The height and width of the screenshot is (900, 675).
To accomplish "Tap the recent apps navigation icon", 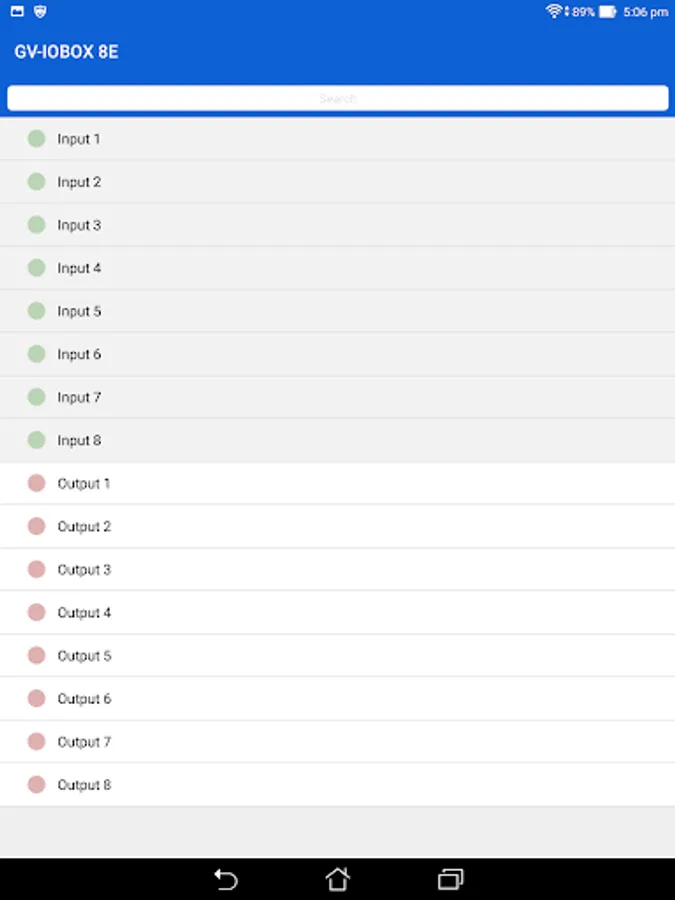I will click(450, 879).
